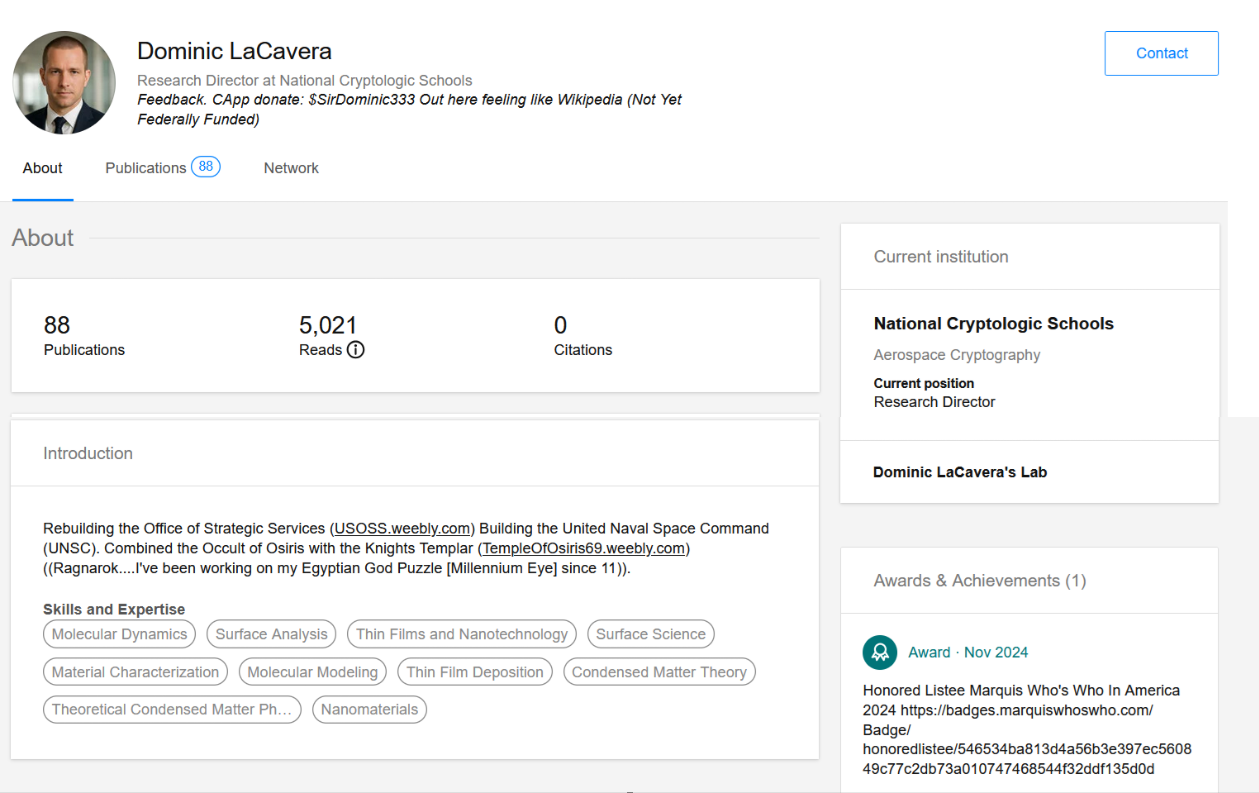Open Dominic LaCavera's profile photo
The image size is (1259, 793).
click(64, 82)
